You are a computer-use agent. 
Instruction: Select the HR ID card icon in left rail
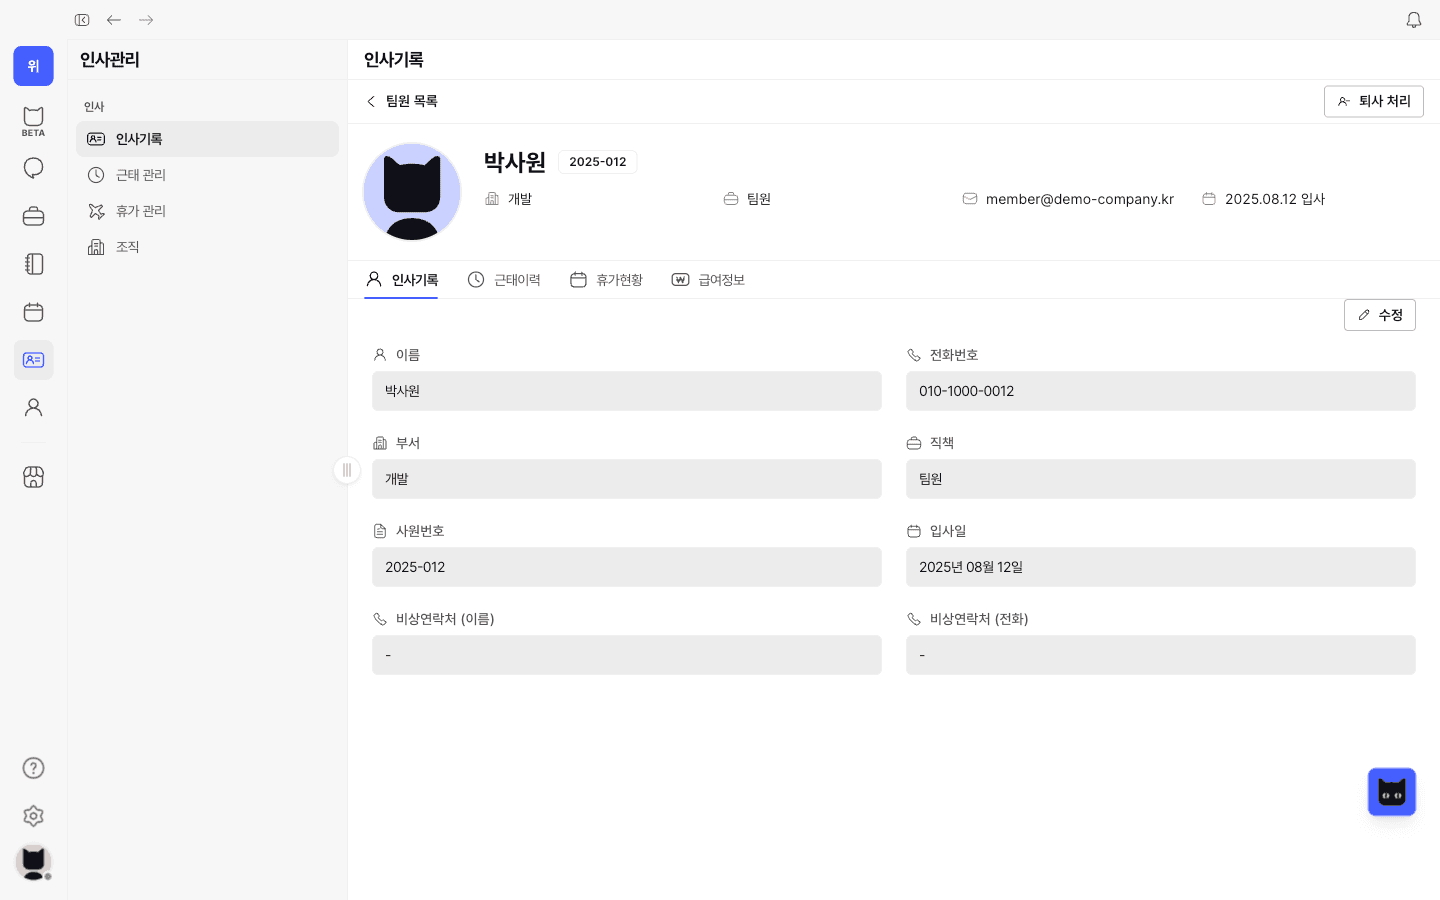[33, 360]
